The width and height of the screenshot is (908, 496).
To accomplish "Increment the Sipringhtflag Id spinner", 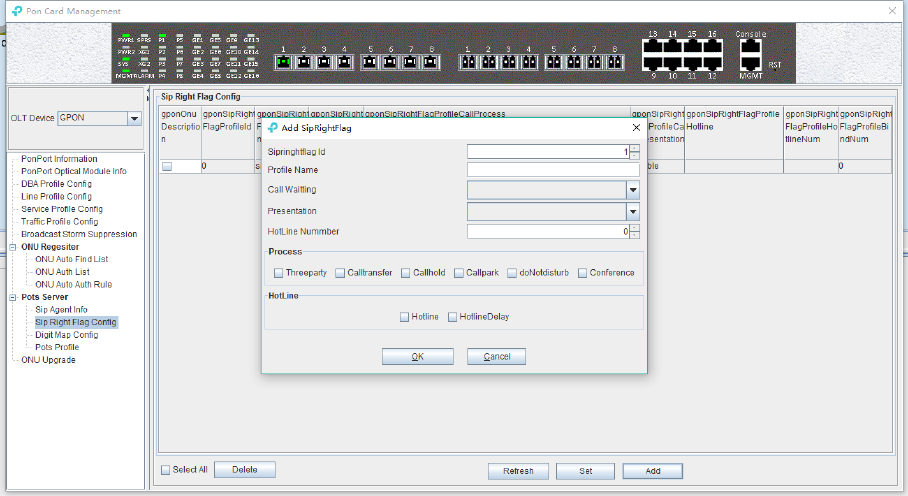I will [x=635, y=148].
